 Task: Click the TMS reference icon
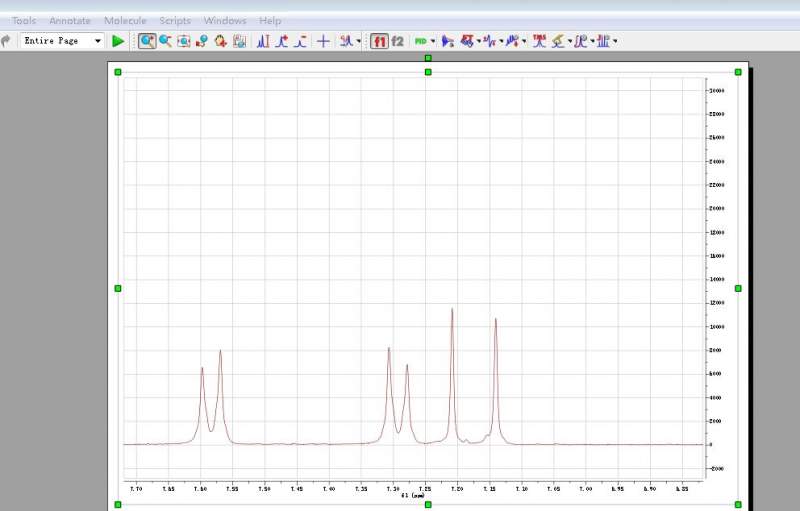pyautogui.click(x=539, y=41)
